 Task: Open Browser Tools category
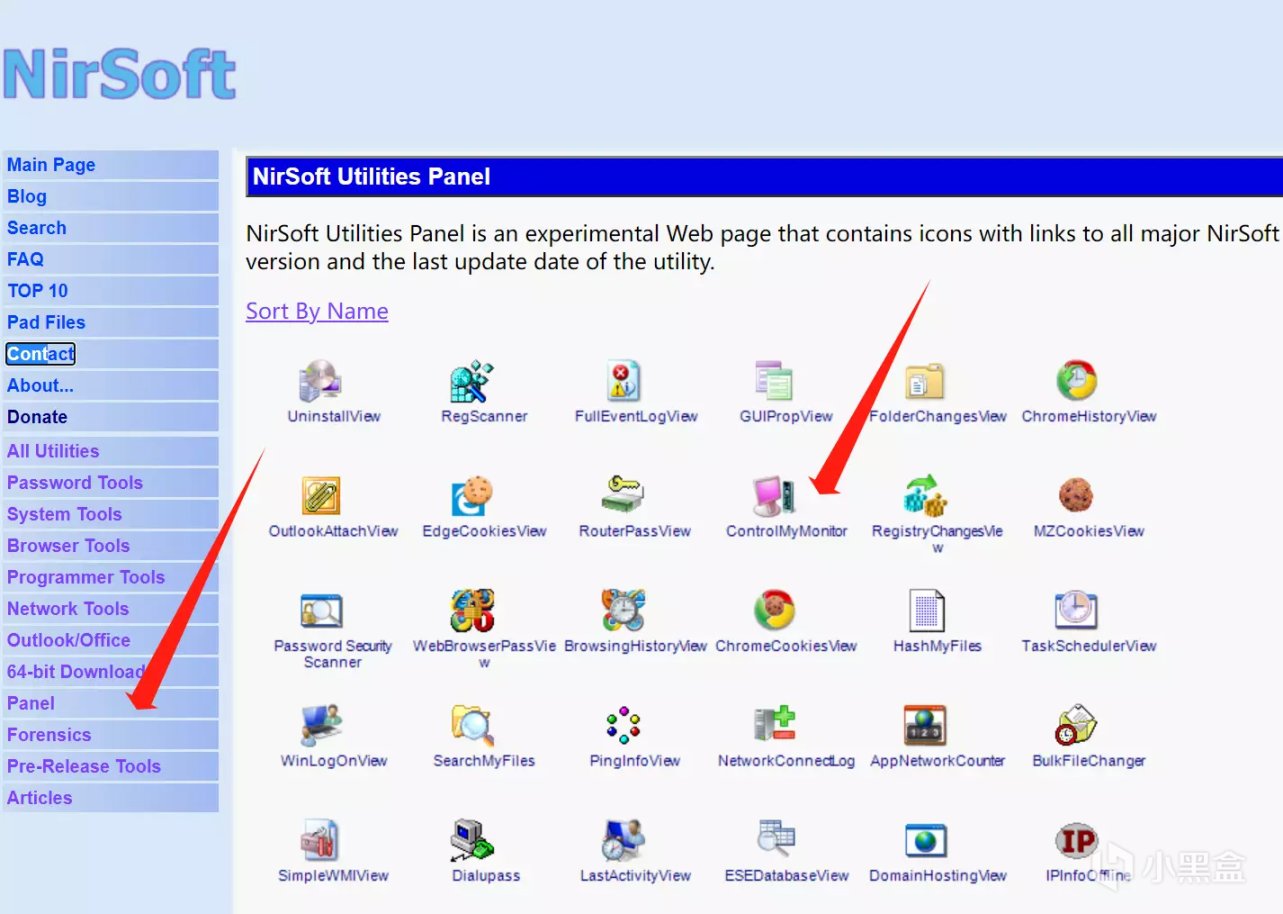[x=110, y=546]
